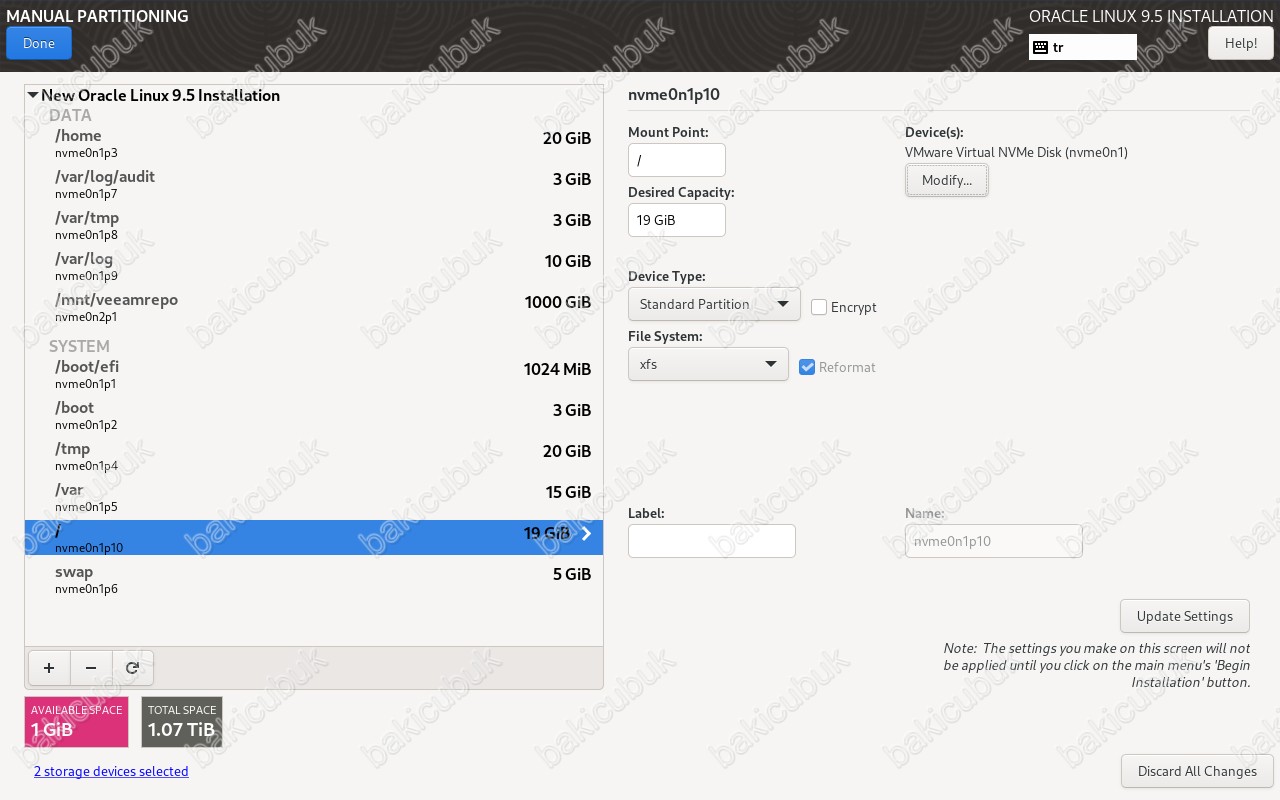The width and height of the screenshot is (1280, 800).
Task: Select the root / nvme0n1p10 row
Action: pyautogui.click(x=314, y=538)
